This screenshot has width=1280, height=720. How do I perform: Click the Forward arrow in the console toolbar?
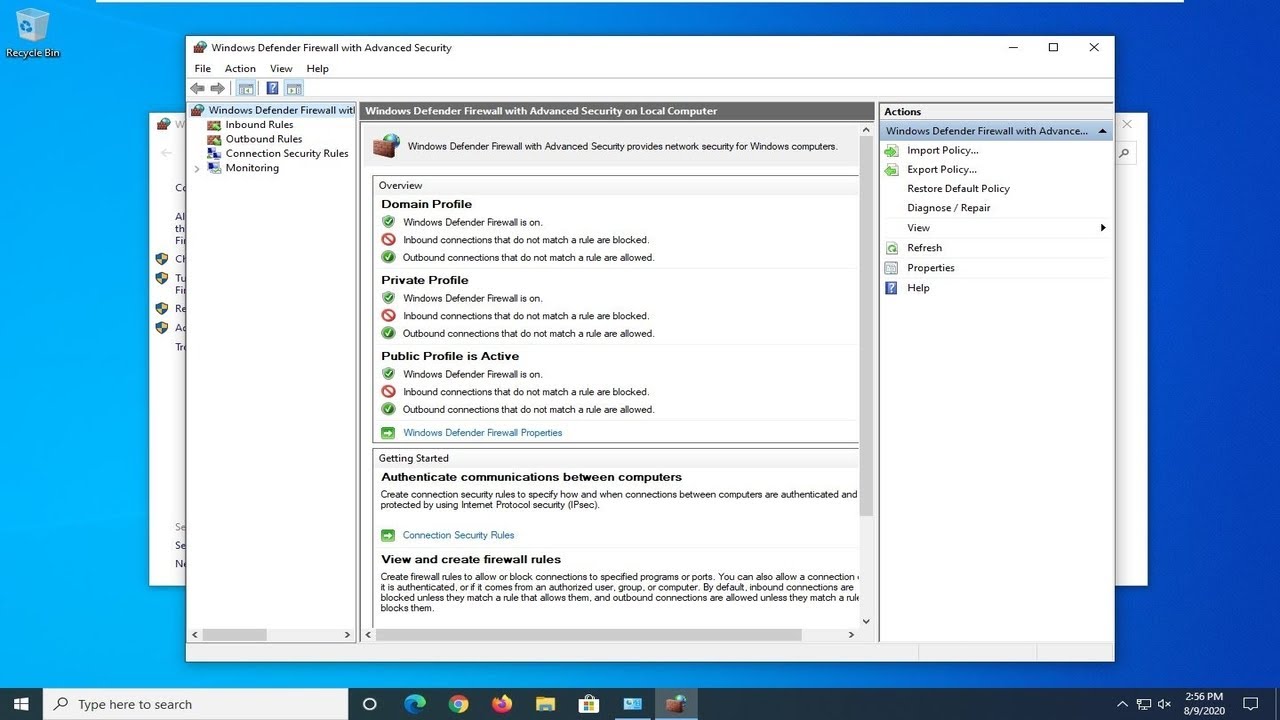(x=217, y=88)
